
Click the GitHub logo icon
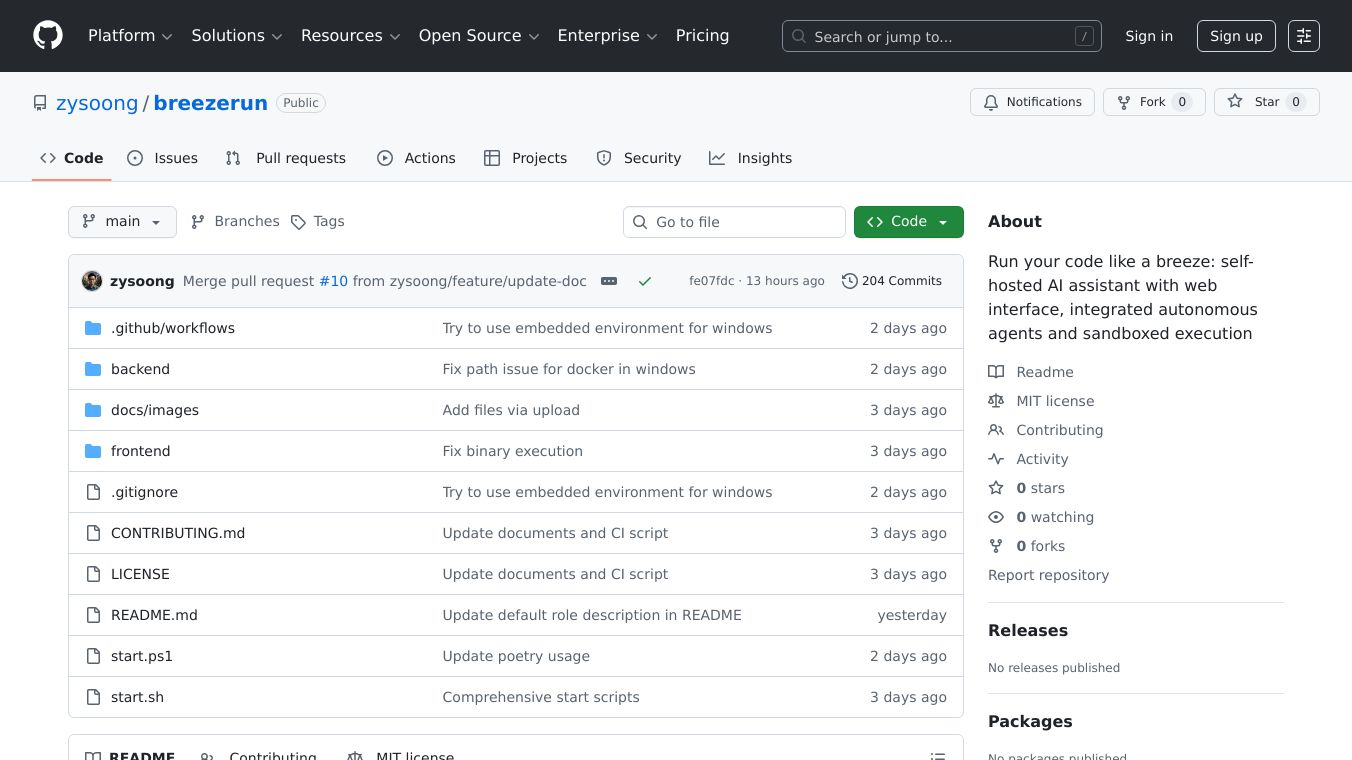[48, 36]
